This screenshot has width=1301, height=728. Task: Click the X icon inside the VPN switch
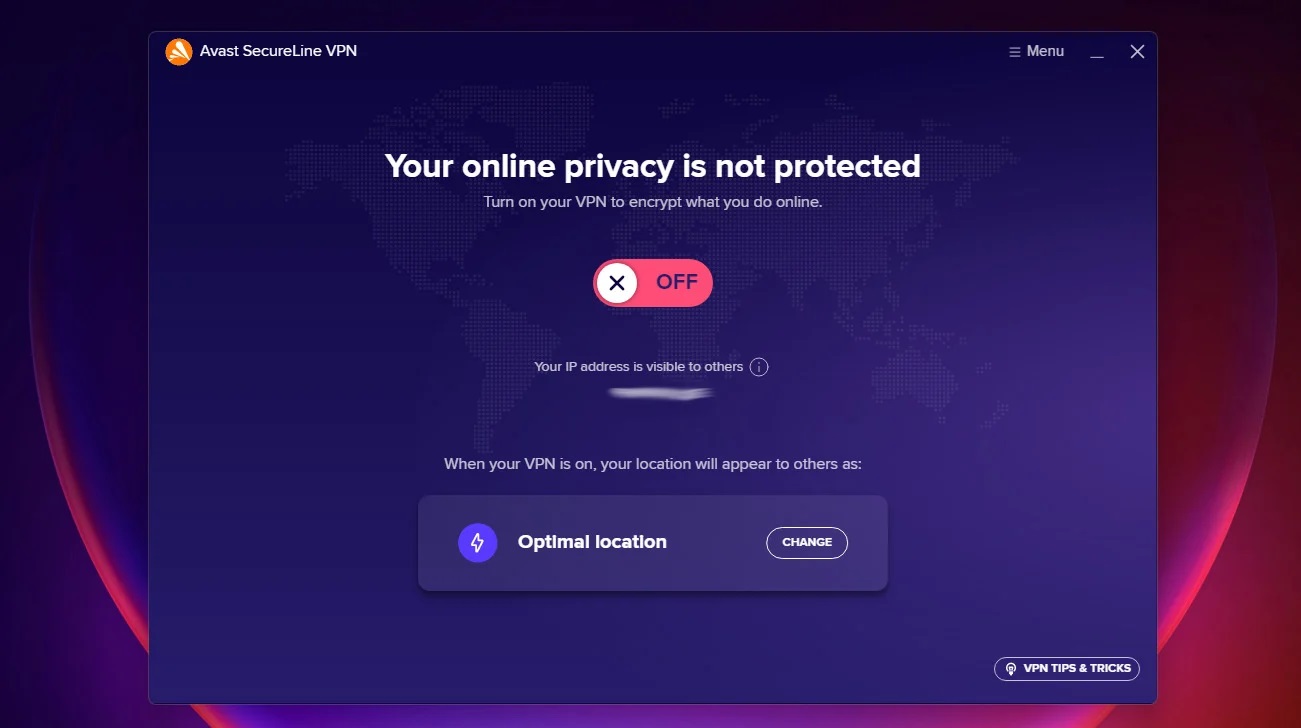click(618, 282)
